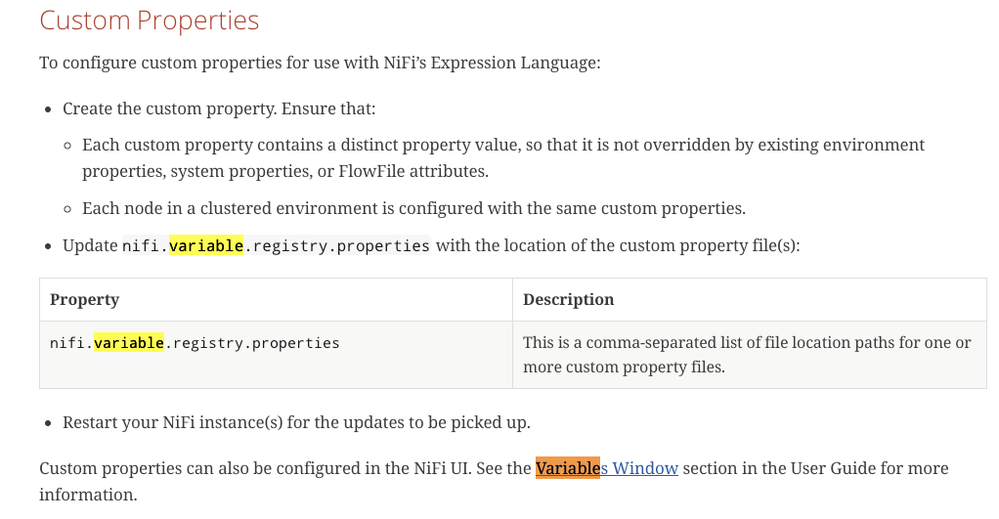Click the Custom Properties heading
Viewport: 999px width, 519px height.
(149, 21)
